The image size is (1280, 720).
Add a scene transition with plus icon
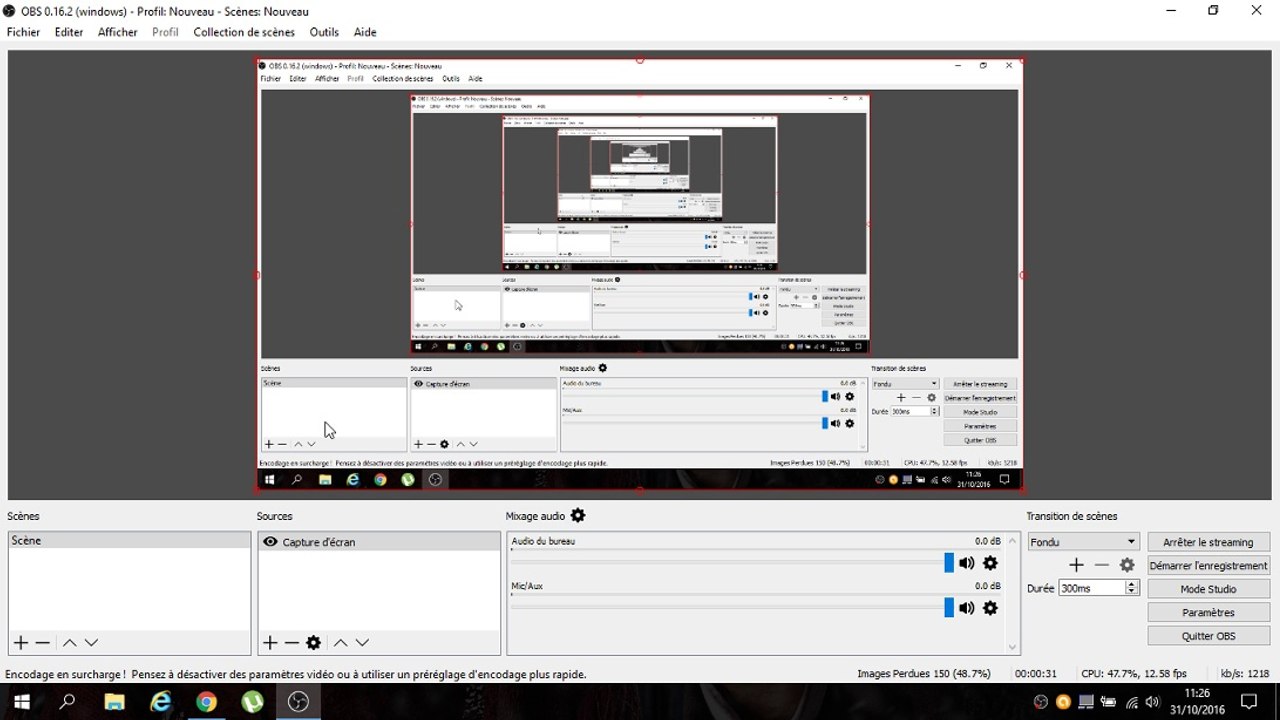point(1076,565)
